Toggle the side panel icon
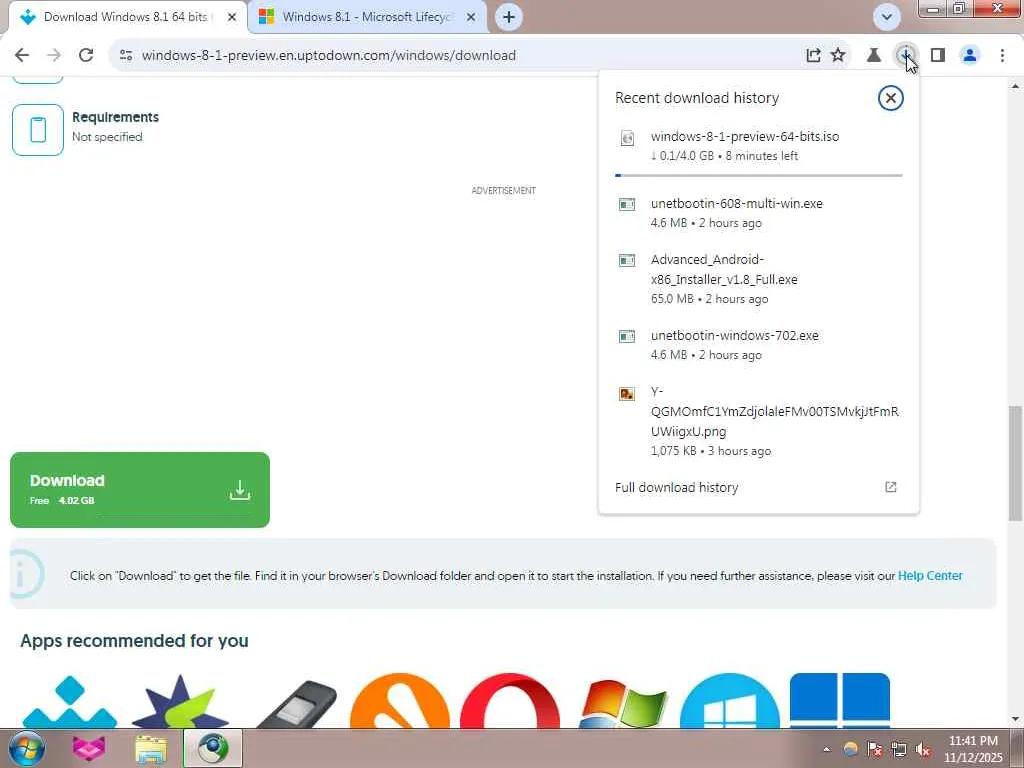The height and width of the screenshot is (768, 1024). pos(938,56)
